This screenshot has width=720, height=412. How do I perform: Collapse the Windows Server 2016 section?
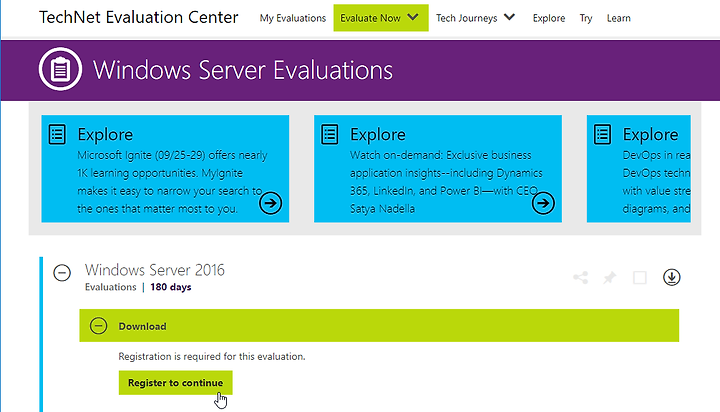pyautogui.click(x=62, y=273)
